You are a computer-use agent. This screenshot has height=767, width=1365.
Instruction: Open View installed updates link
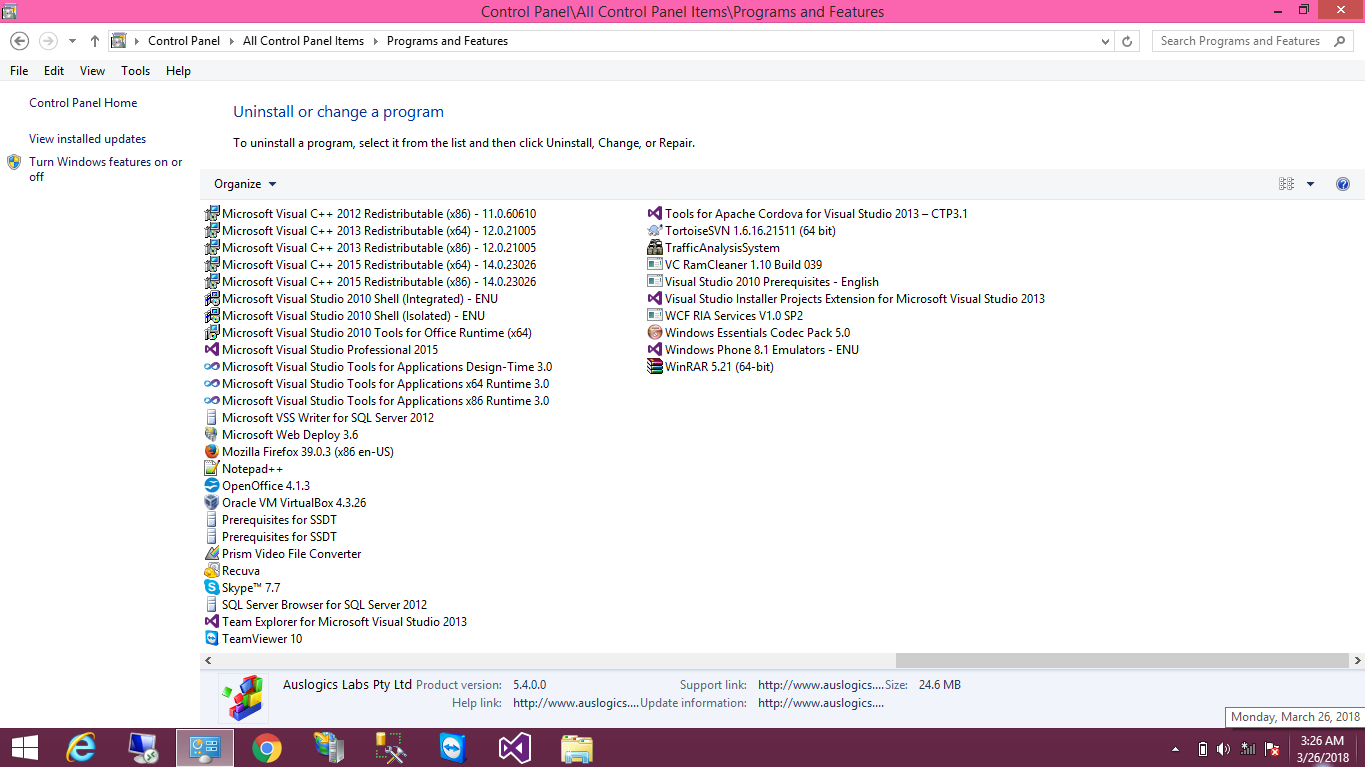coord(88,139)
